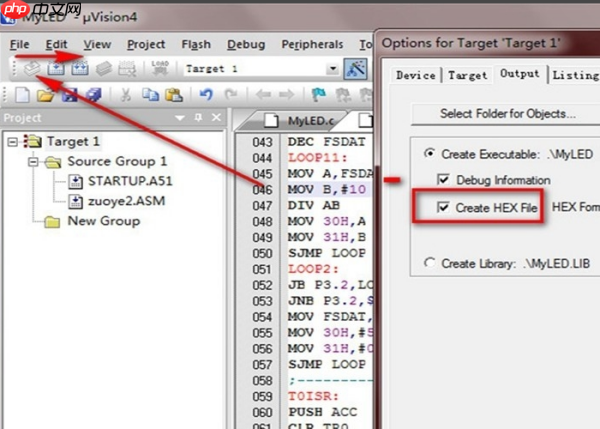Viewport: 600px width, 429px height.
Task: Toggle the Create HEX File checkbox
Action: [443, 208]
